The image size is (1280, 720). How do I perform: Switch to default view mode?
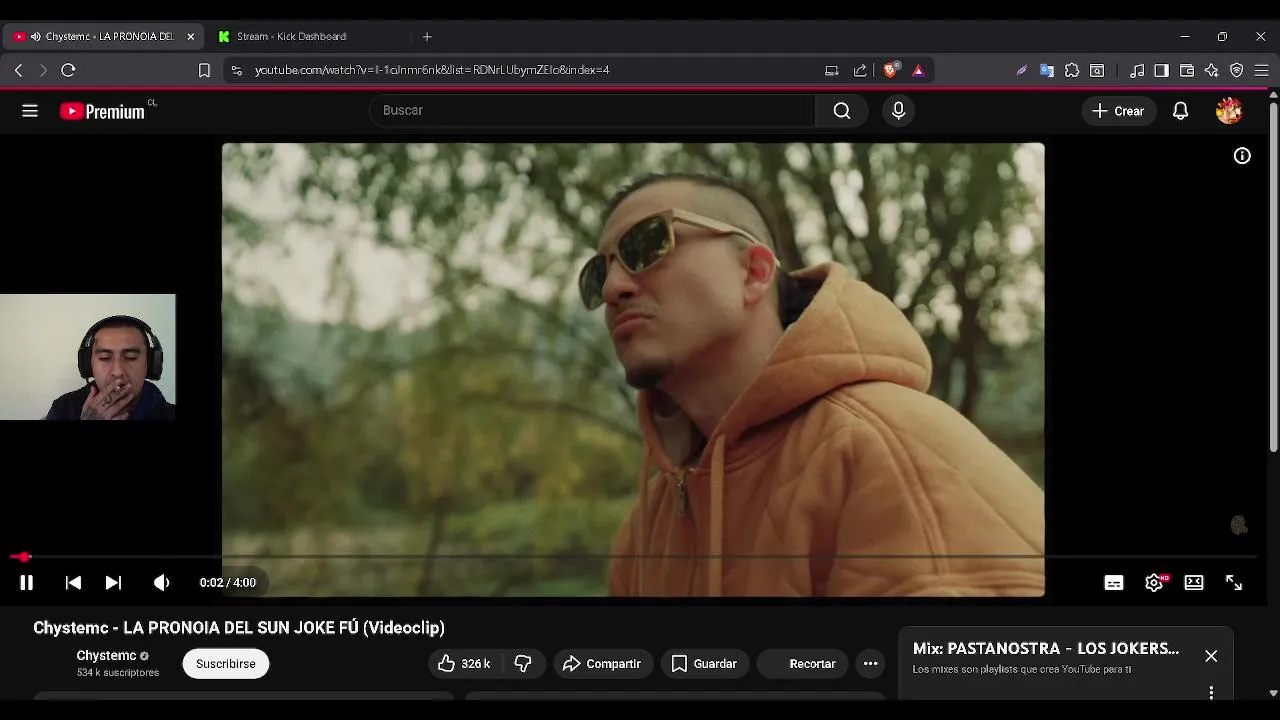point(1194,583)
